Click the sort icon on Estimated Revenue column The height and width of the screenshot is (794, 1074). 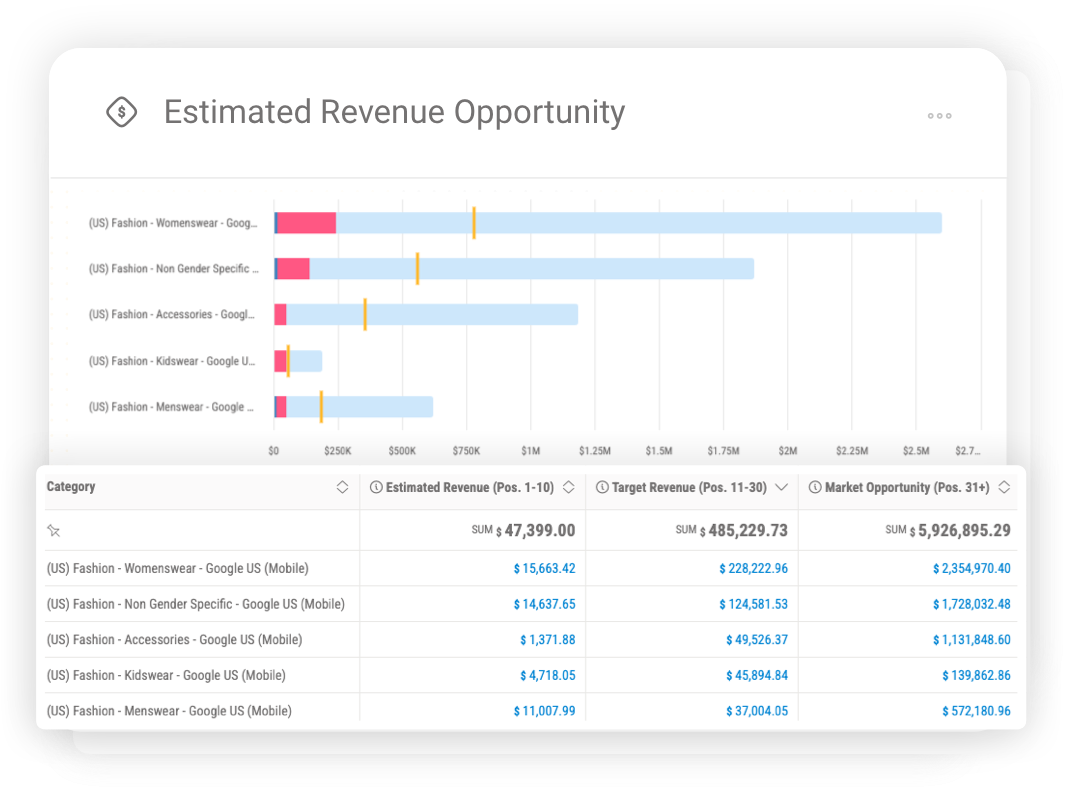coord(568,487)
